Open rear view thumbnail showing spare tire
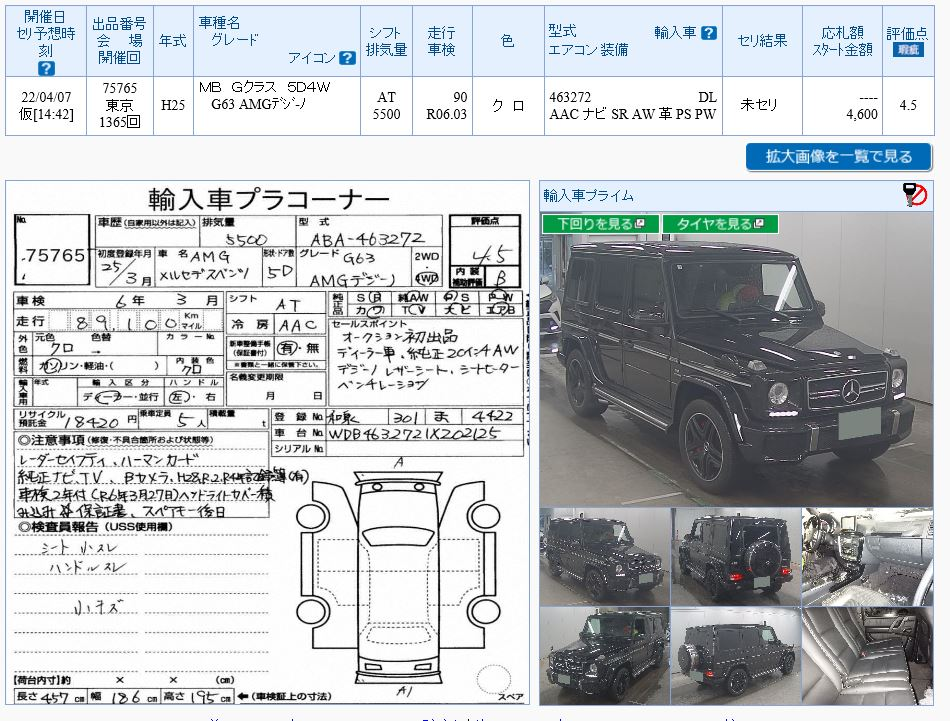Screen dimensions: 950x721 coord(736,556)
